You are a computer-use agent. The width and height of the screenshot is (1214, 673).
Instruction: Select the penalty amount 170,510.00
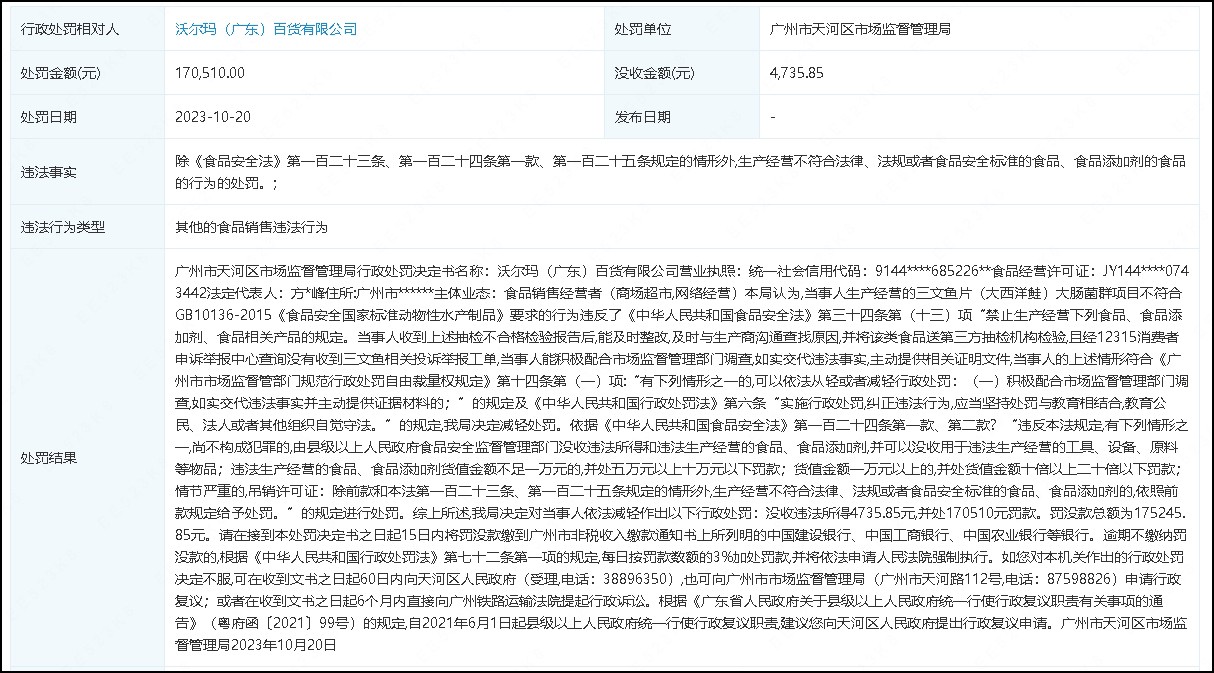(210, 73)
